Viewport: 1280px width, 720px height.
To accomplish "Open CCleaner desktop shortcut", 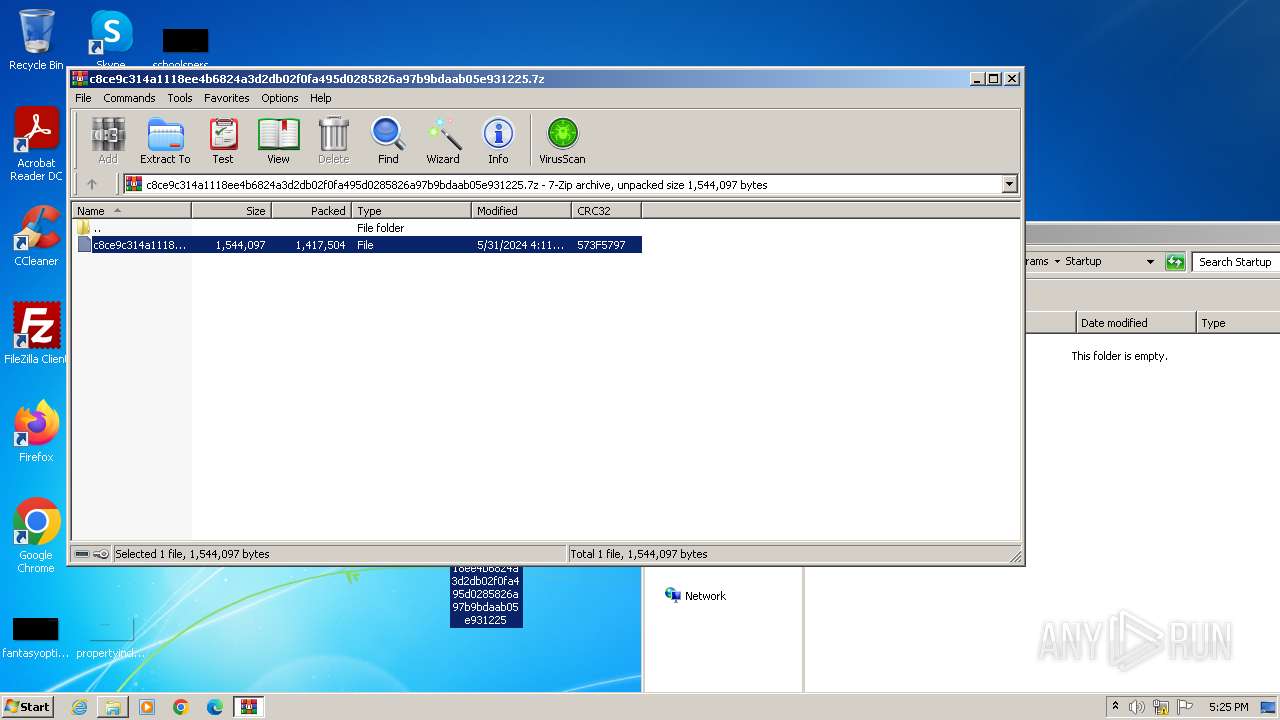I will coord(36,236).
